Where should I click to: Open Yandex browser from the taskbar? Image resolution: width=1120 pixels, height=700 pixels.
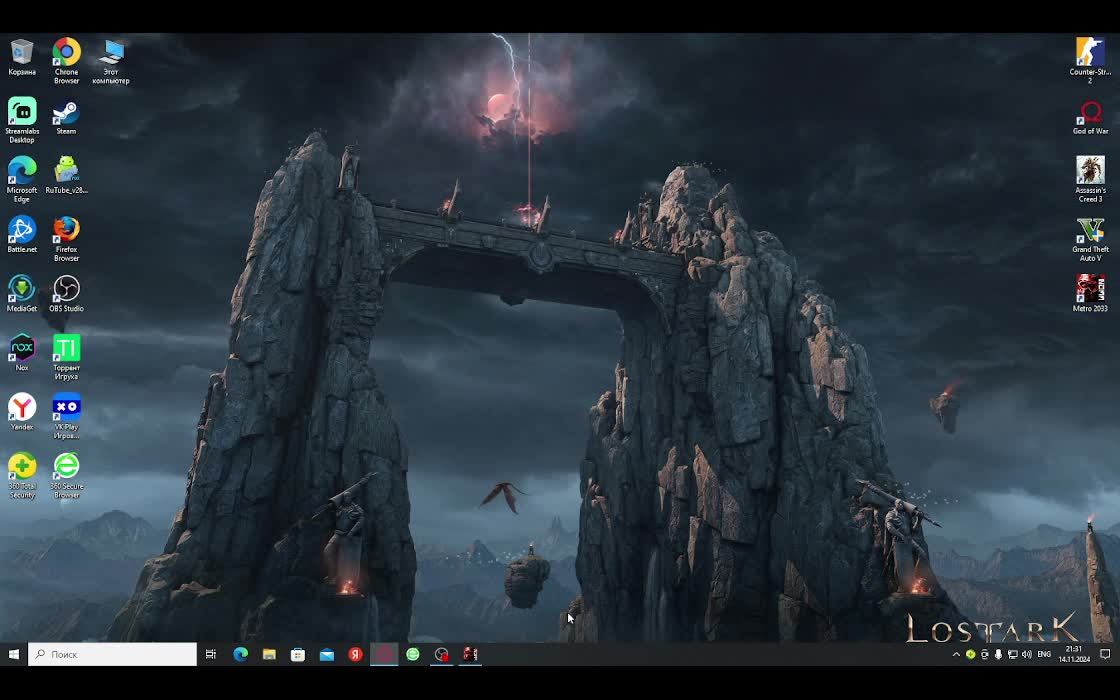coord(355,654)
